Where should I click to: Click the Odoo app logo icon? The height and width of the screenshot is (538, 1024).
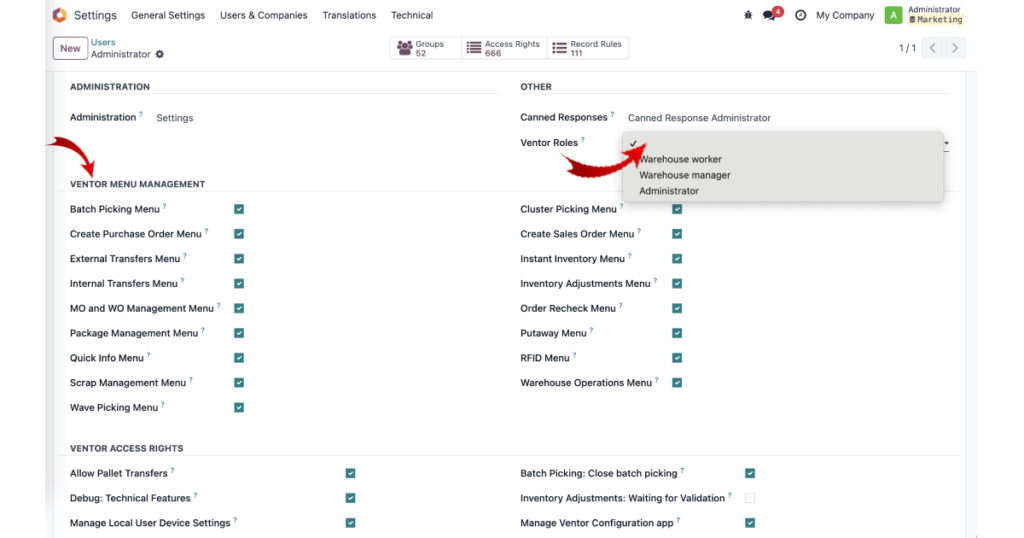tap(59, 15)
